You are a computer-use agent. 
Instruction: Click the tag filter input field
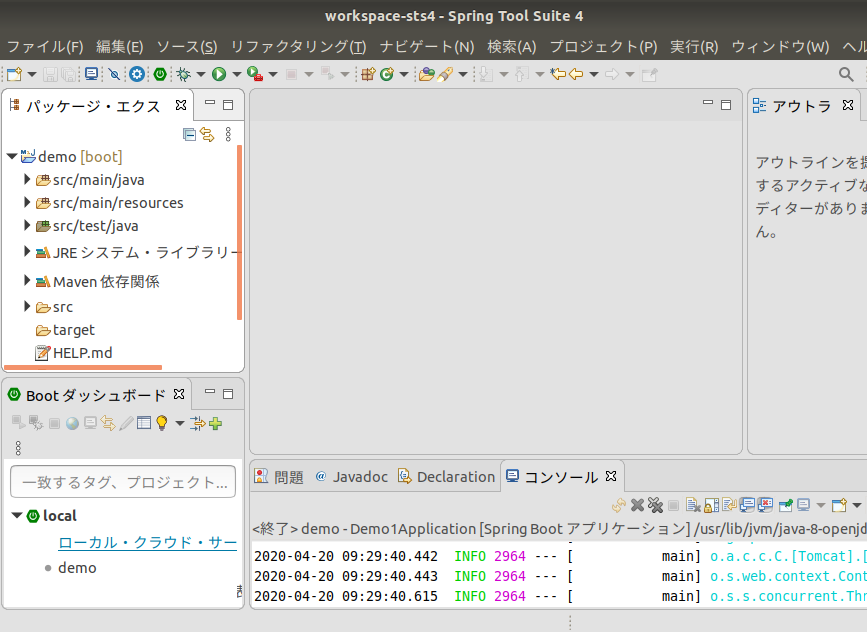pos(122,482)
